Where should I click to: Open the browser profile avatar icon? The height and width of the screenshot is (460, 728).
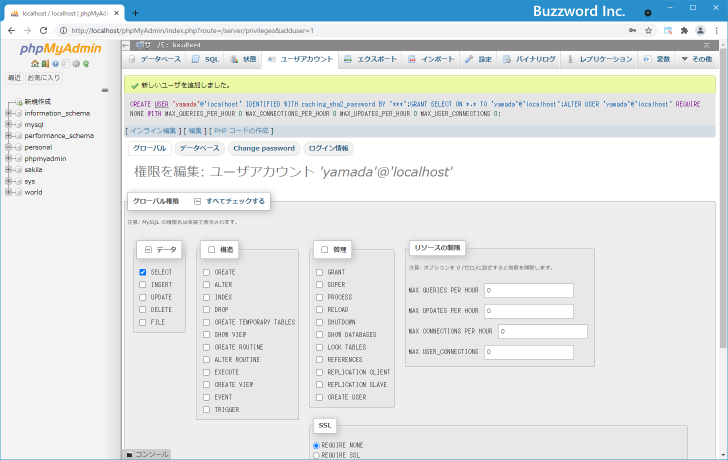(x=700, y=31)
